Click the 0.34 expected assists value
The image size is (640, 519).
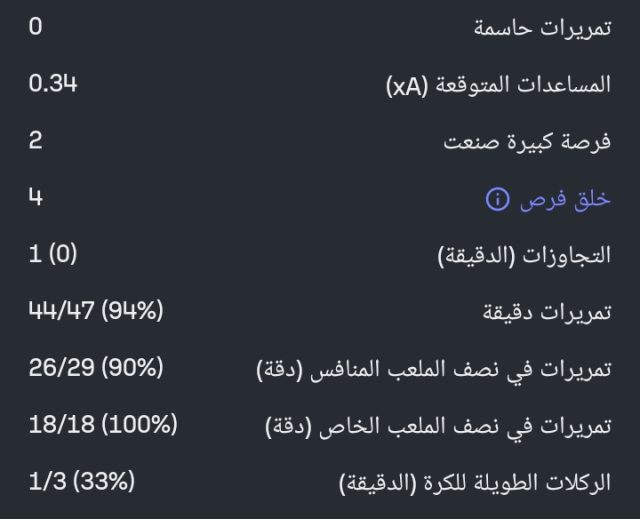[x=53, y=84]
